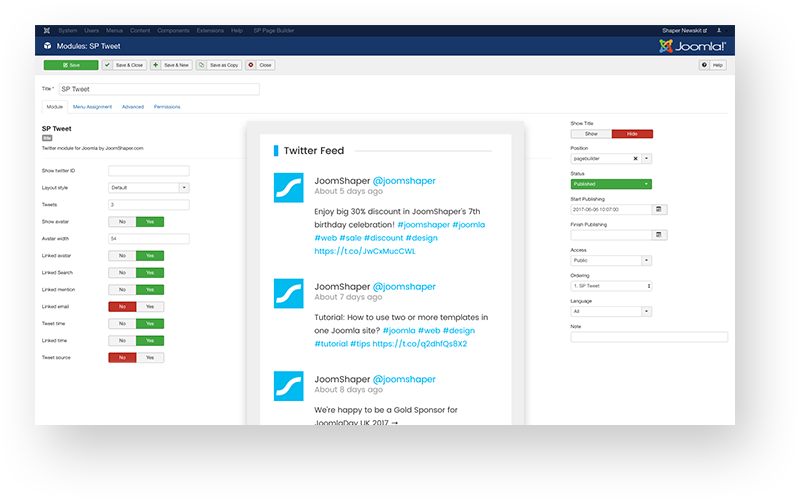The height and width of the screenshot is (498, 798).
Task: Open the Start Publishing calendar picker
Action: (x=659, y=210)
